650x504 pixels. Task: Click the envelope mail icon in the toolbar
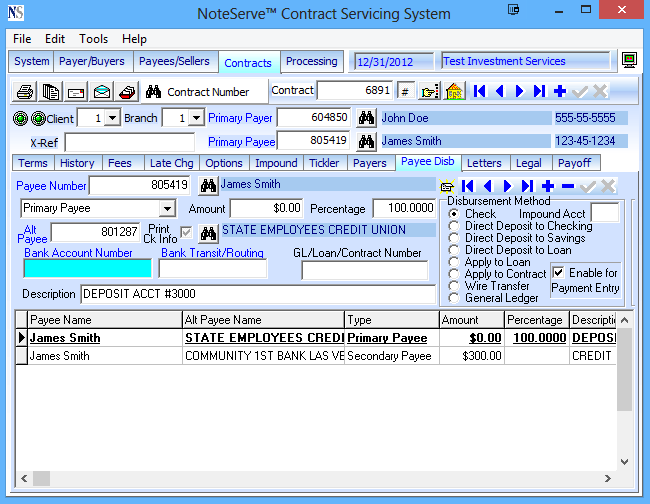click(101, 91)
